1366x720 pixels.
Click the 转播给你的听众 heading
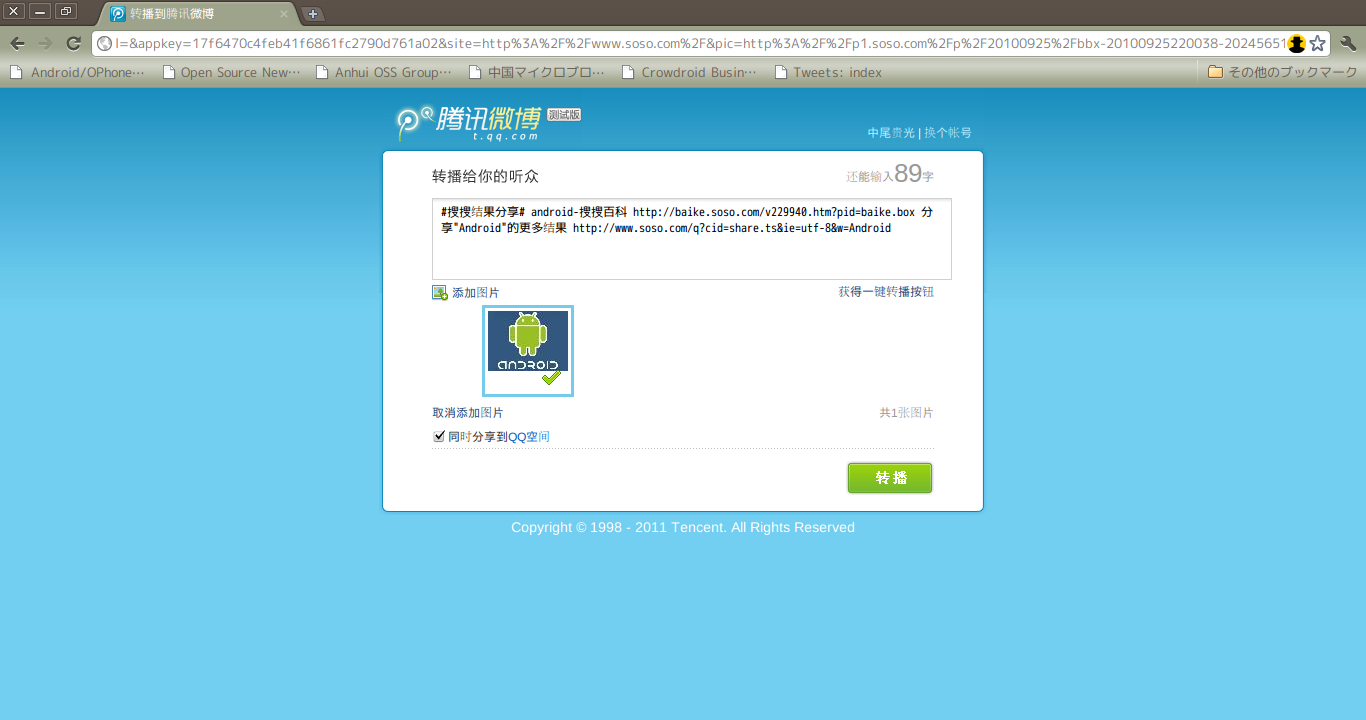click(x=485, y=176)
